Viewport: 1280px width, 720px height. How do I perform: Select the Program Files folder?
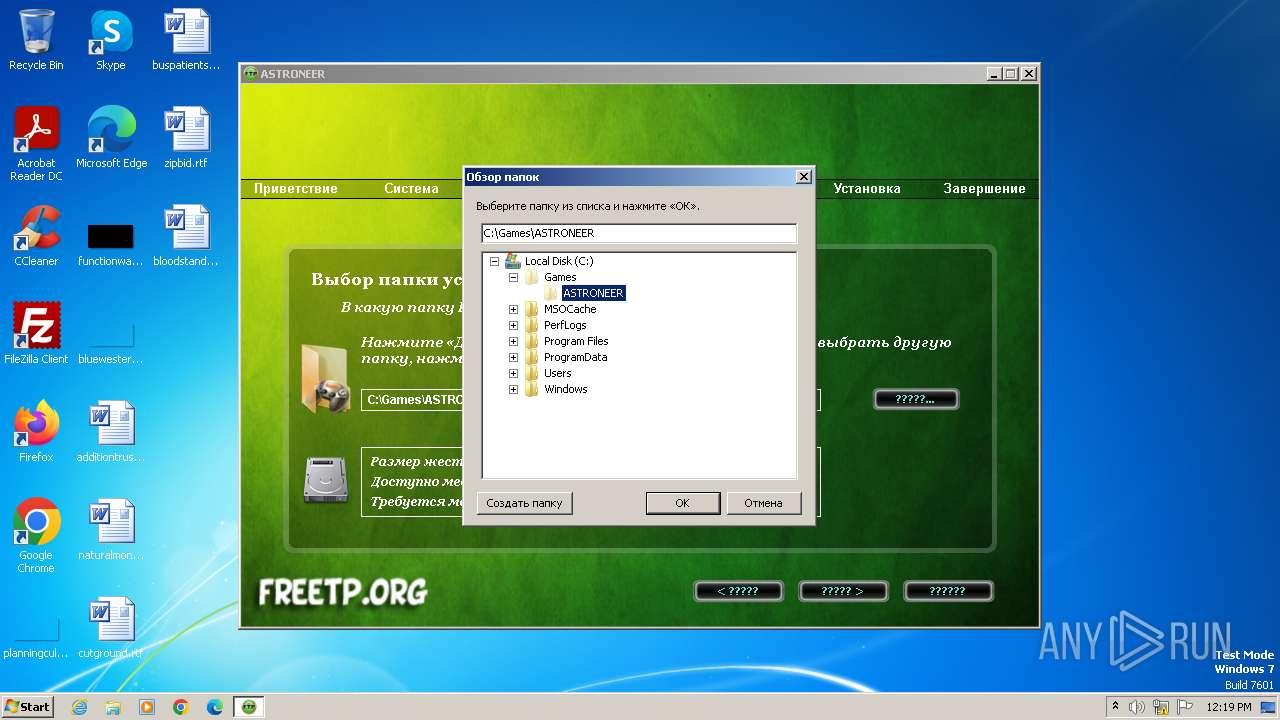click(x=576, y=341)
